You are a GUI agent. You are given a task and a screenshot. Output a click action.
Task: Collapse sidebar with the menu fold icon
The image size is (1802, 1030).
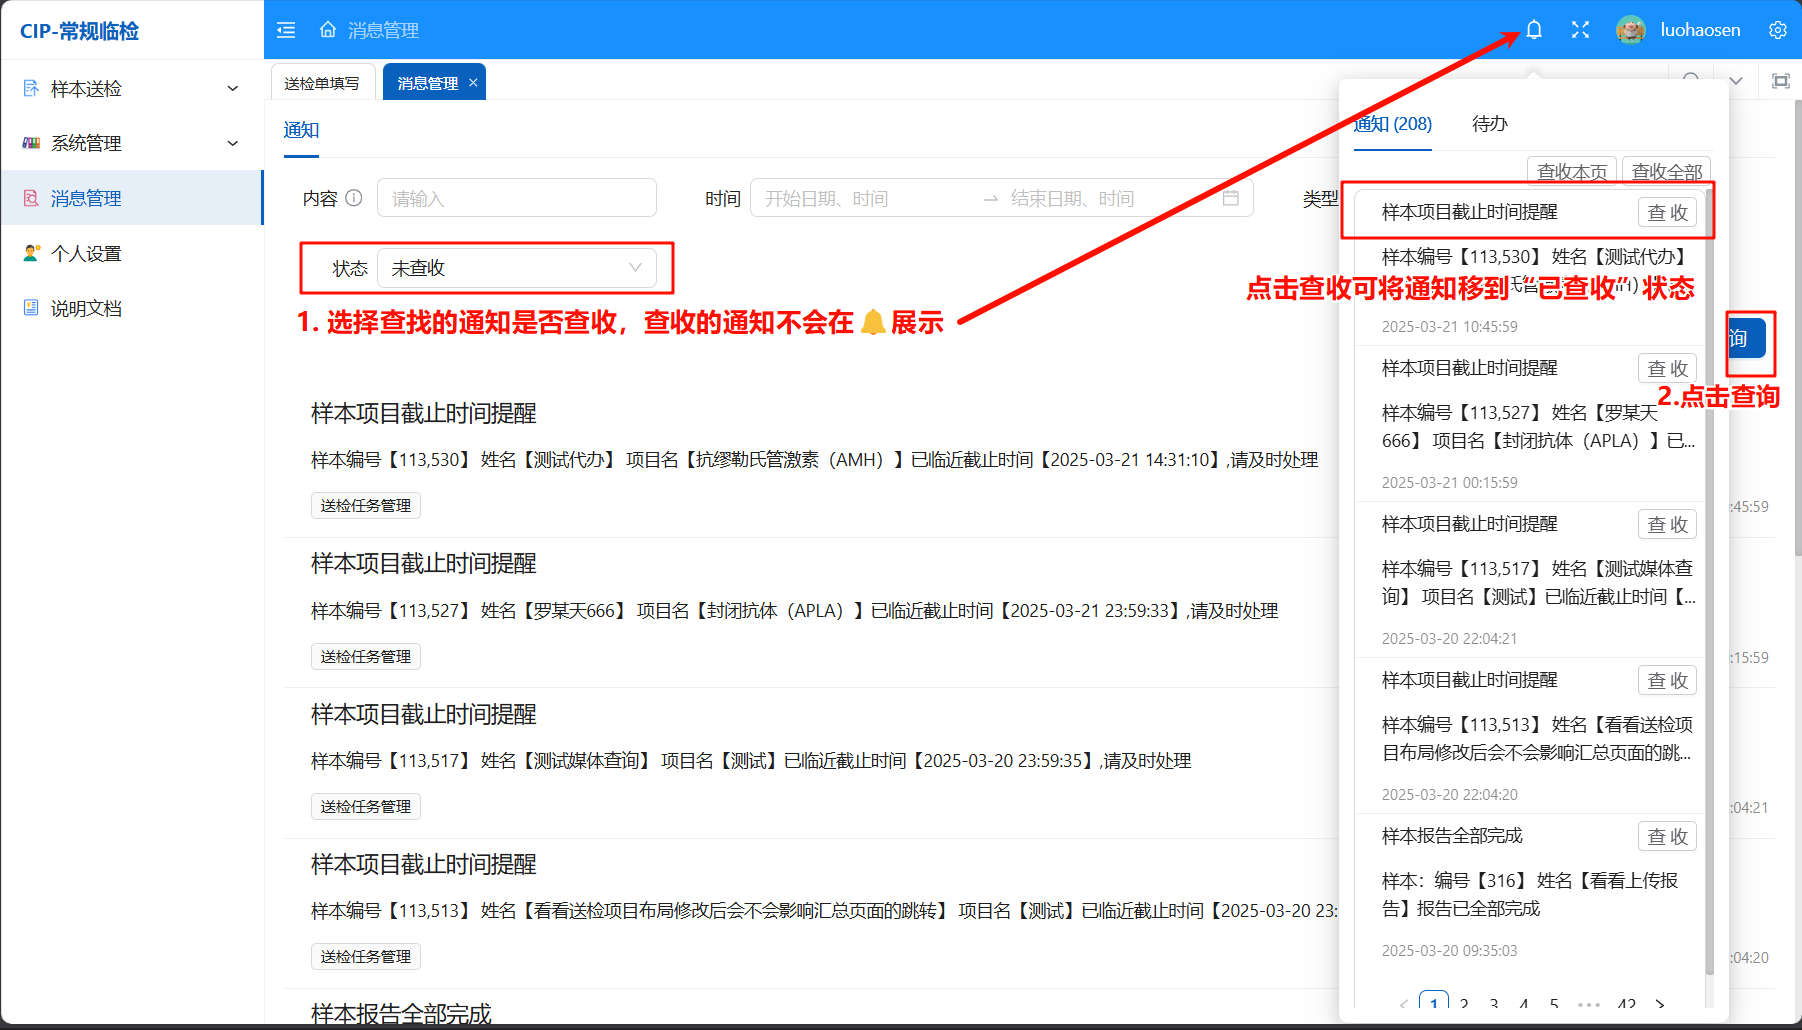tap(286, 30)
